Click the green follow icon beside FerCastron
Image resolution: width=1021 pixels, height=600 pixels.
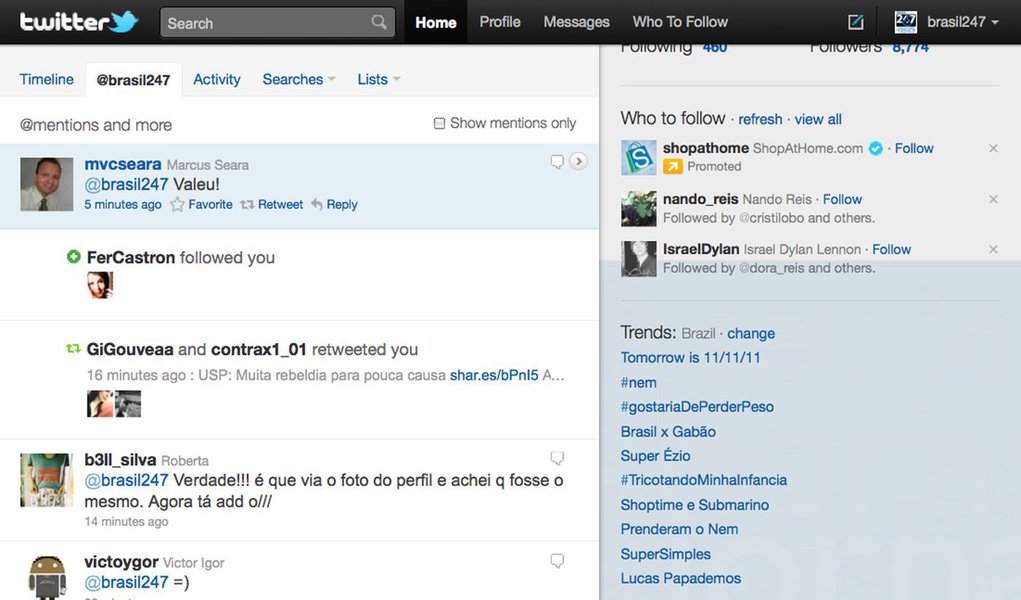click(x=74, y=257)
